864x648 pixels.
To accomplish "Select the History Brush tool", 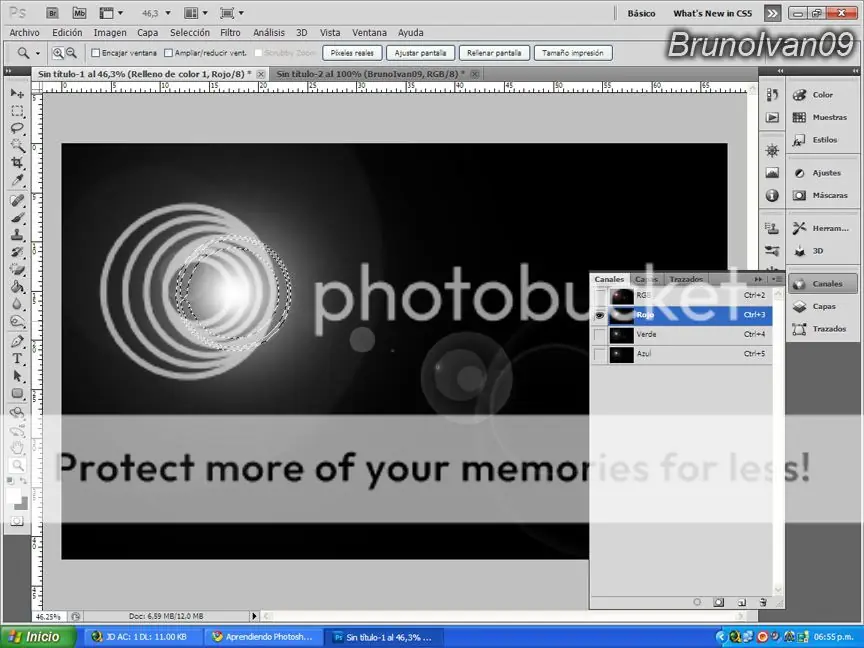I will [x=17, y=252].
